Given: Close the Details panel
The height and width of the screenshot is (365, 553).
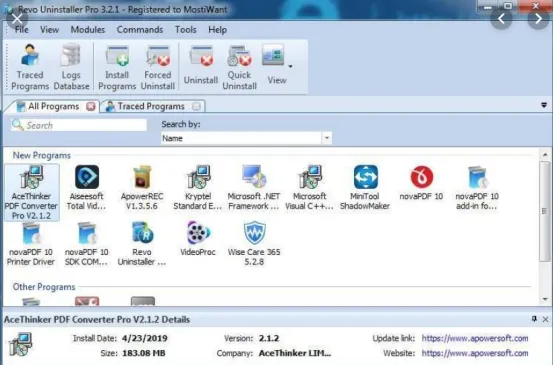Looking at the screenshot, I should (x=545, y=319).
